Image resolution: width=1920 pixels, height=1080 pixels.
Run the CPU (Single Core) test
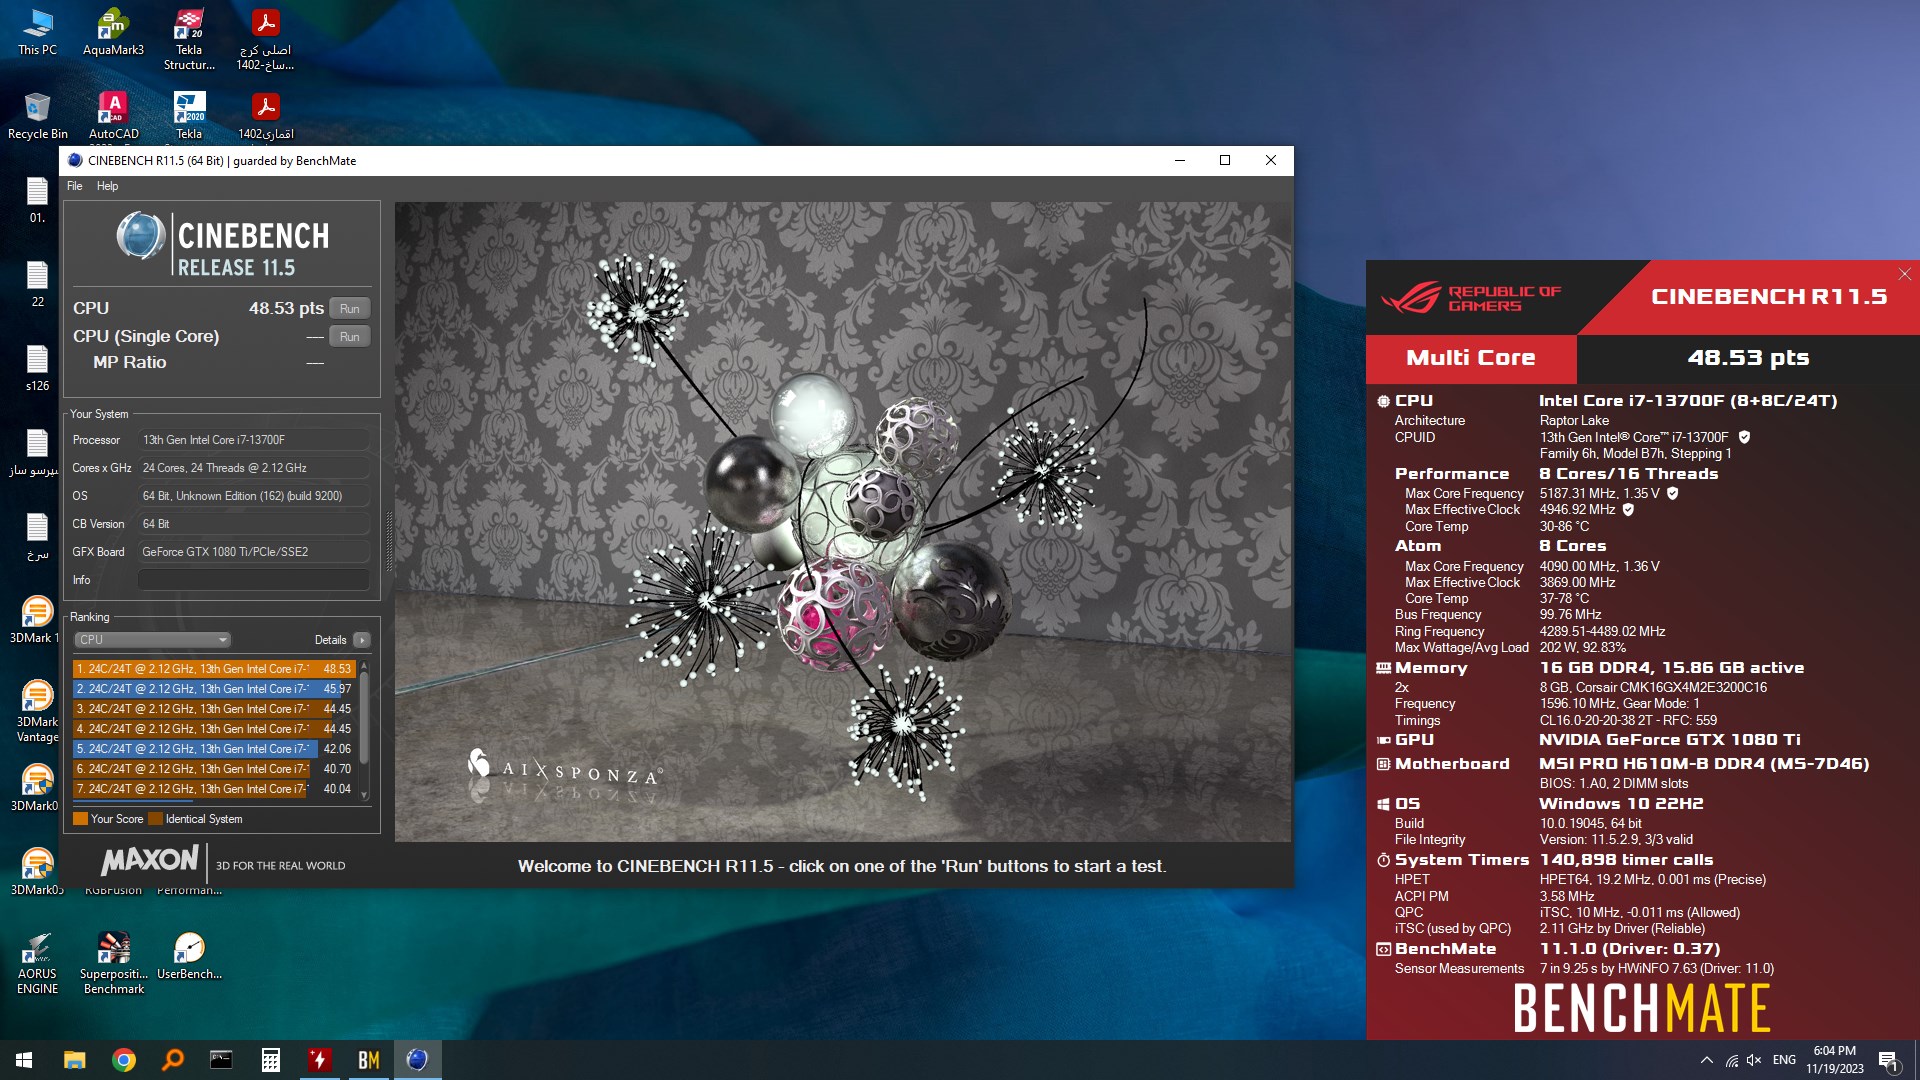coord(349,336)
